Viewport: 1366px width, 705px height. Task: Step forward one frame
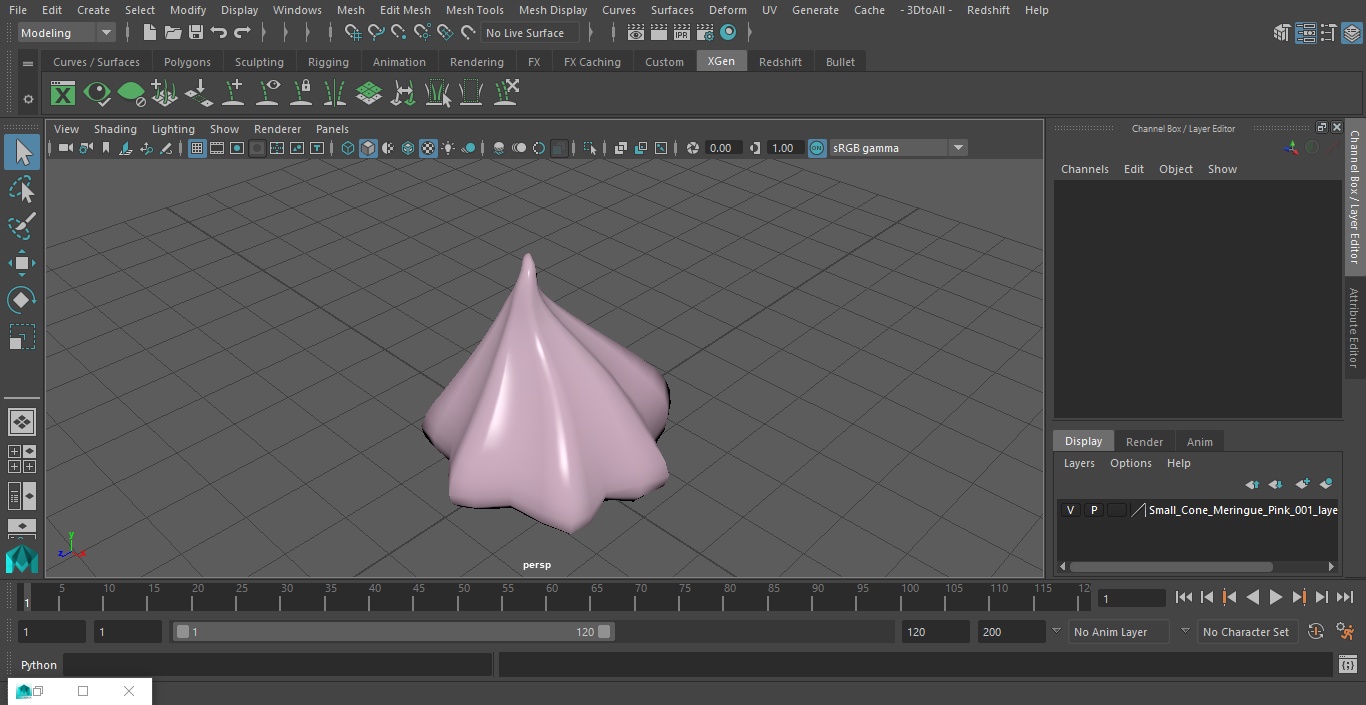tap(1322, 597)
